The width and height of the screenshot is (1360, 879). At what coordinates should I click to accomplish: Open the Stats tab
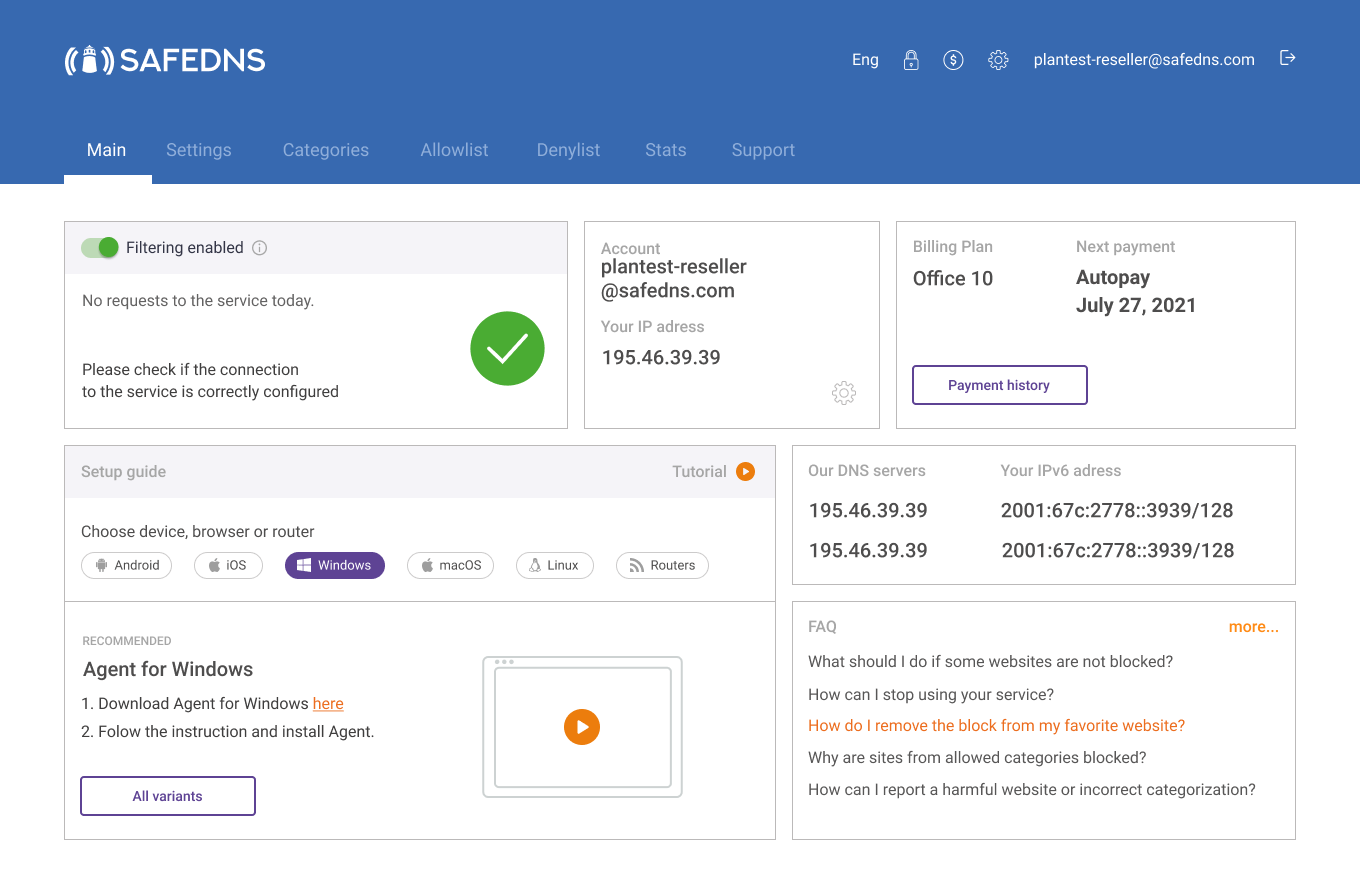click(x=665, y=149)
